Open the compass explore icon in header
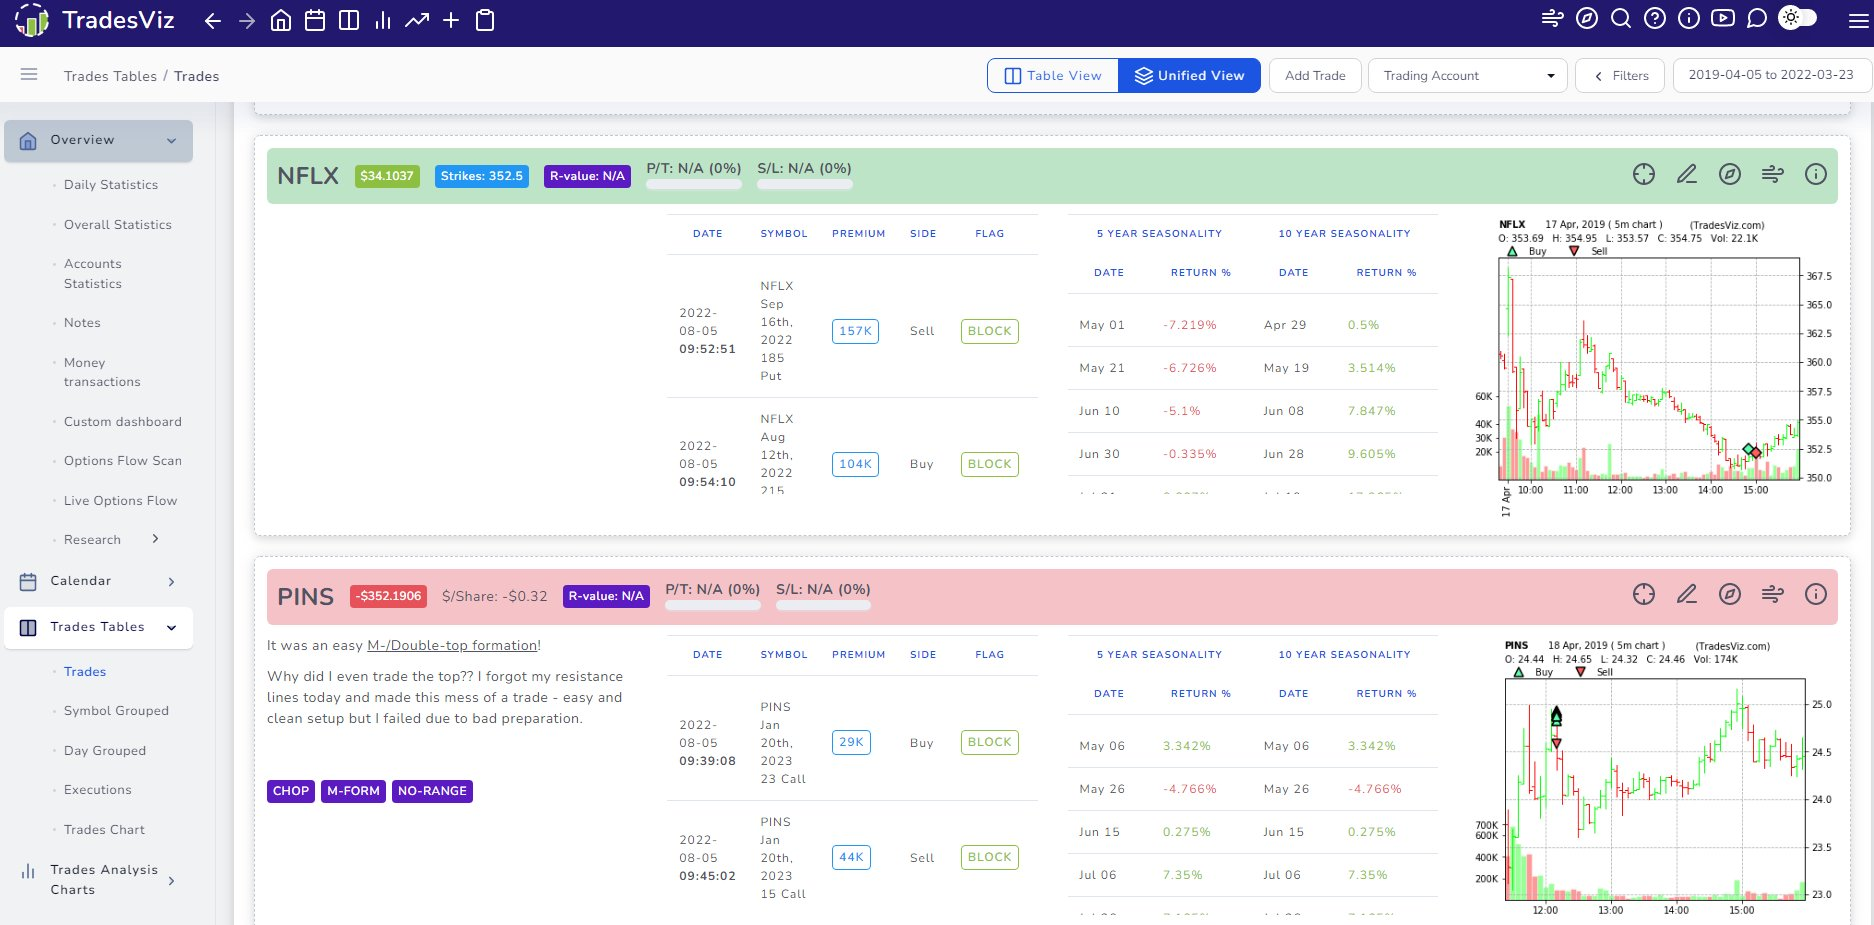This screenshot has height=925, width=1874. (x=1587, y=18)
